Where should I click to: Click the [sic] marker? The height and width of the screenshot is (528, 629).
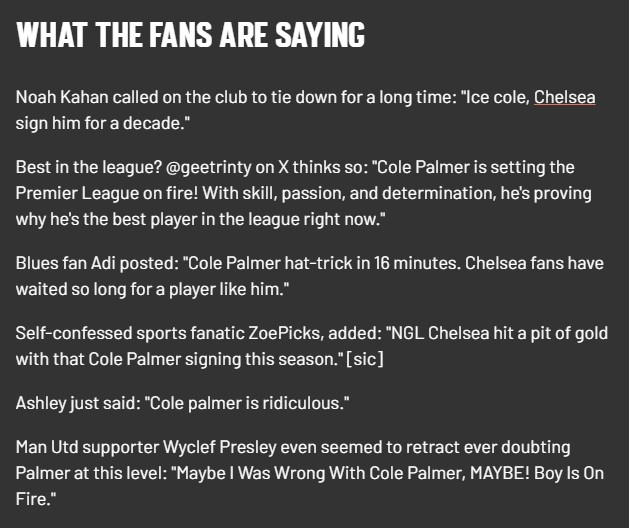coord(363,358)
